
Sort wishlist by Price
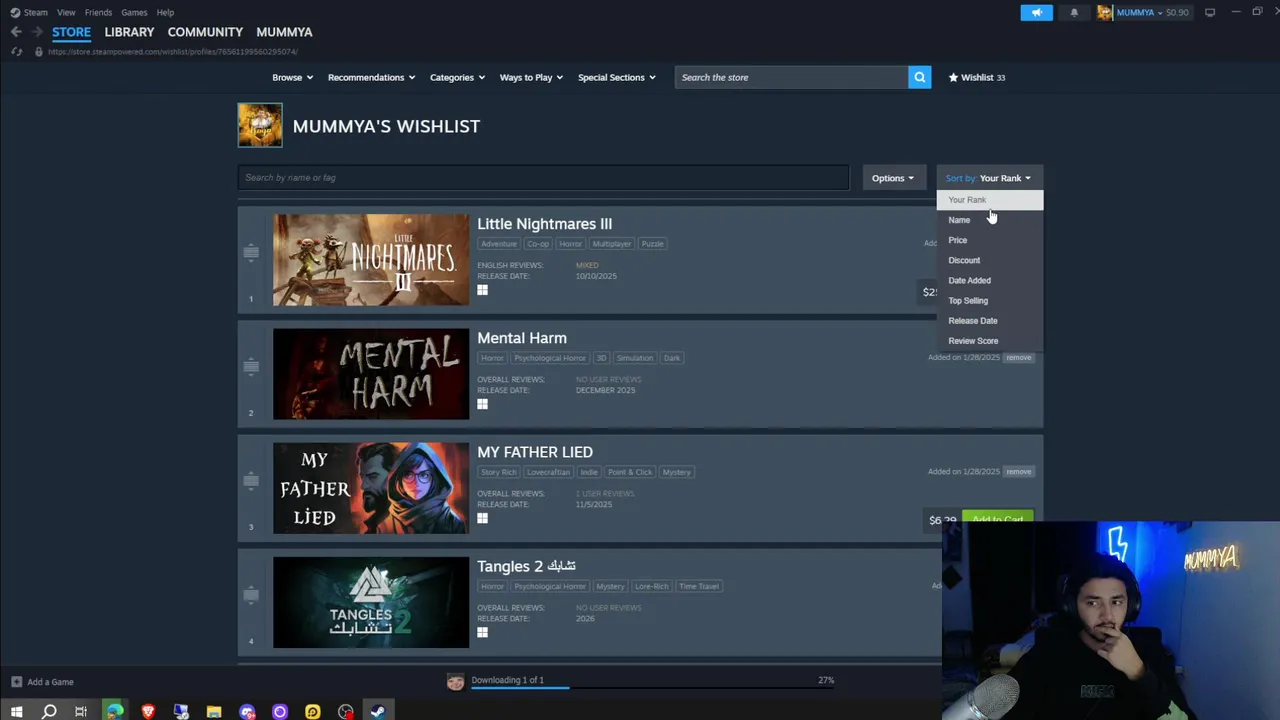989,240
